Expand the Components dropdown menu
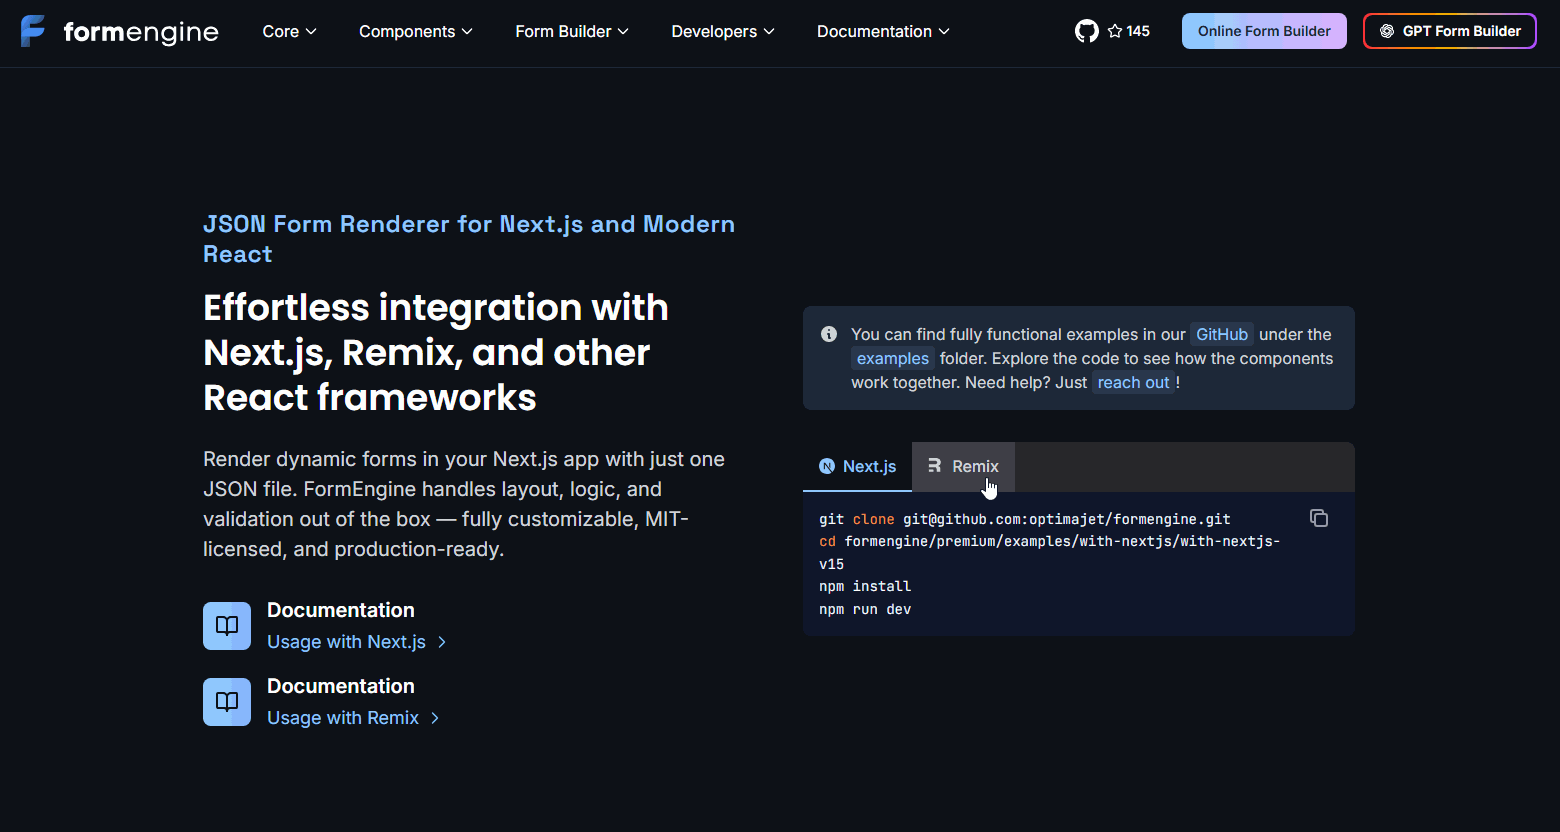The height and width of the screenshot is (832, 1560). pyautogui.click(x=415, y=31)
